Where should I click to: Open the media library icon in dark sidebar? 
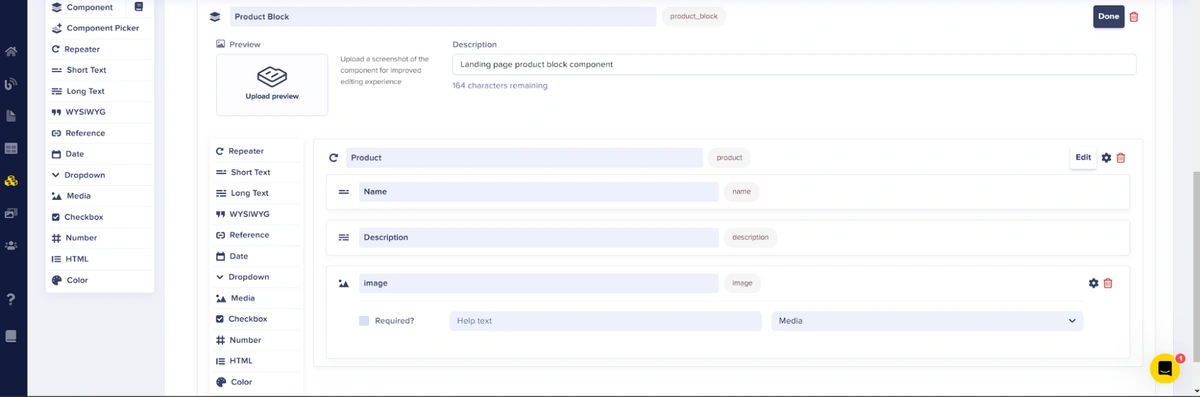coord(11,213)
